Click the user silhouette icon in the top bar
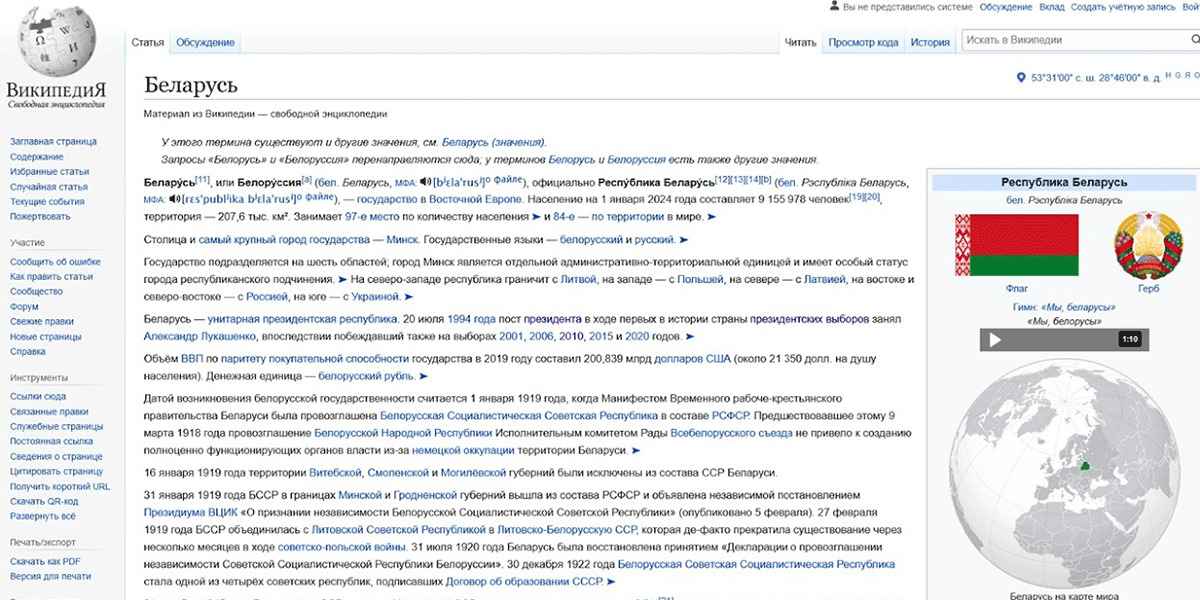This screenshot has height=600, width=1200. pos(836,6)
